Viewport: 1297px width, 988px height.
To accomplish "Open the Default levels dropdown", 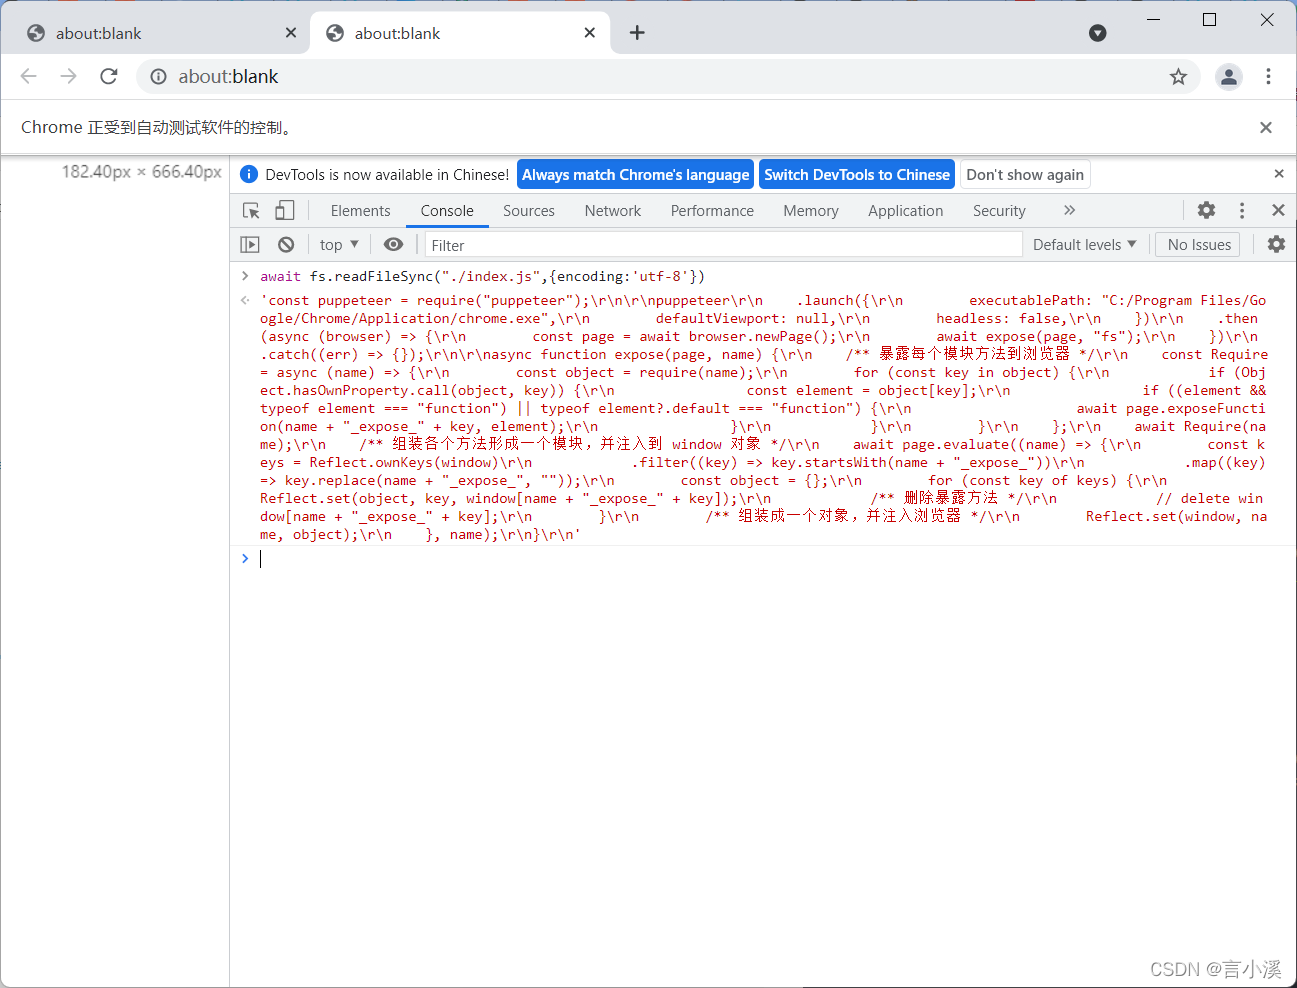I will click(x=1084, y=245).
